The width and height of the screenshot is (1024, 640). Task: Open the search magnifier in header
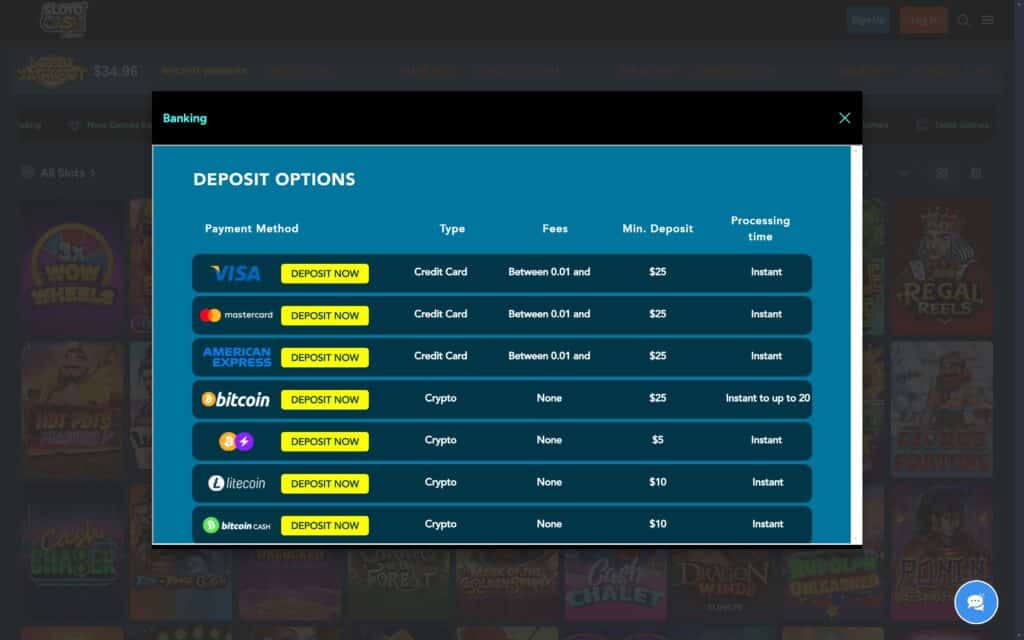(964, 20)
